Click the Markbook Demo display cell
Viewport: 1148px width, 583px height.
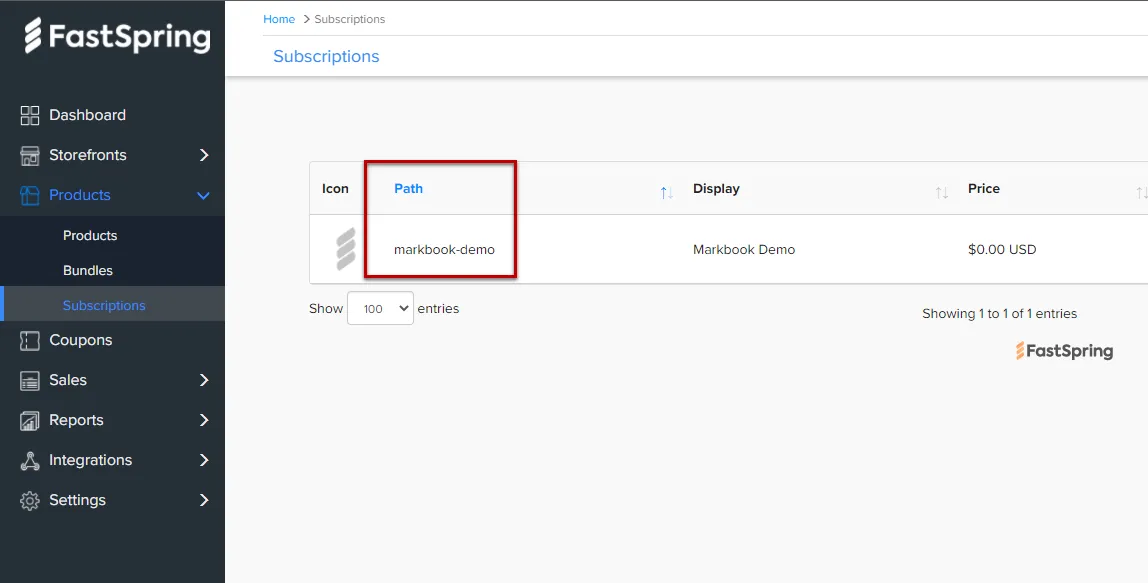[x=744, y=250]
